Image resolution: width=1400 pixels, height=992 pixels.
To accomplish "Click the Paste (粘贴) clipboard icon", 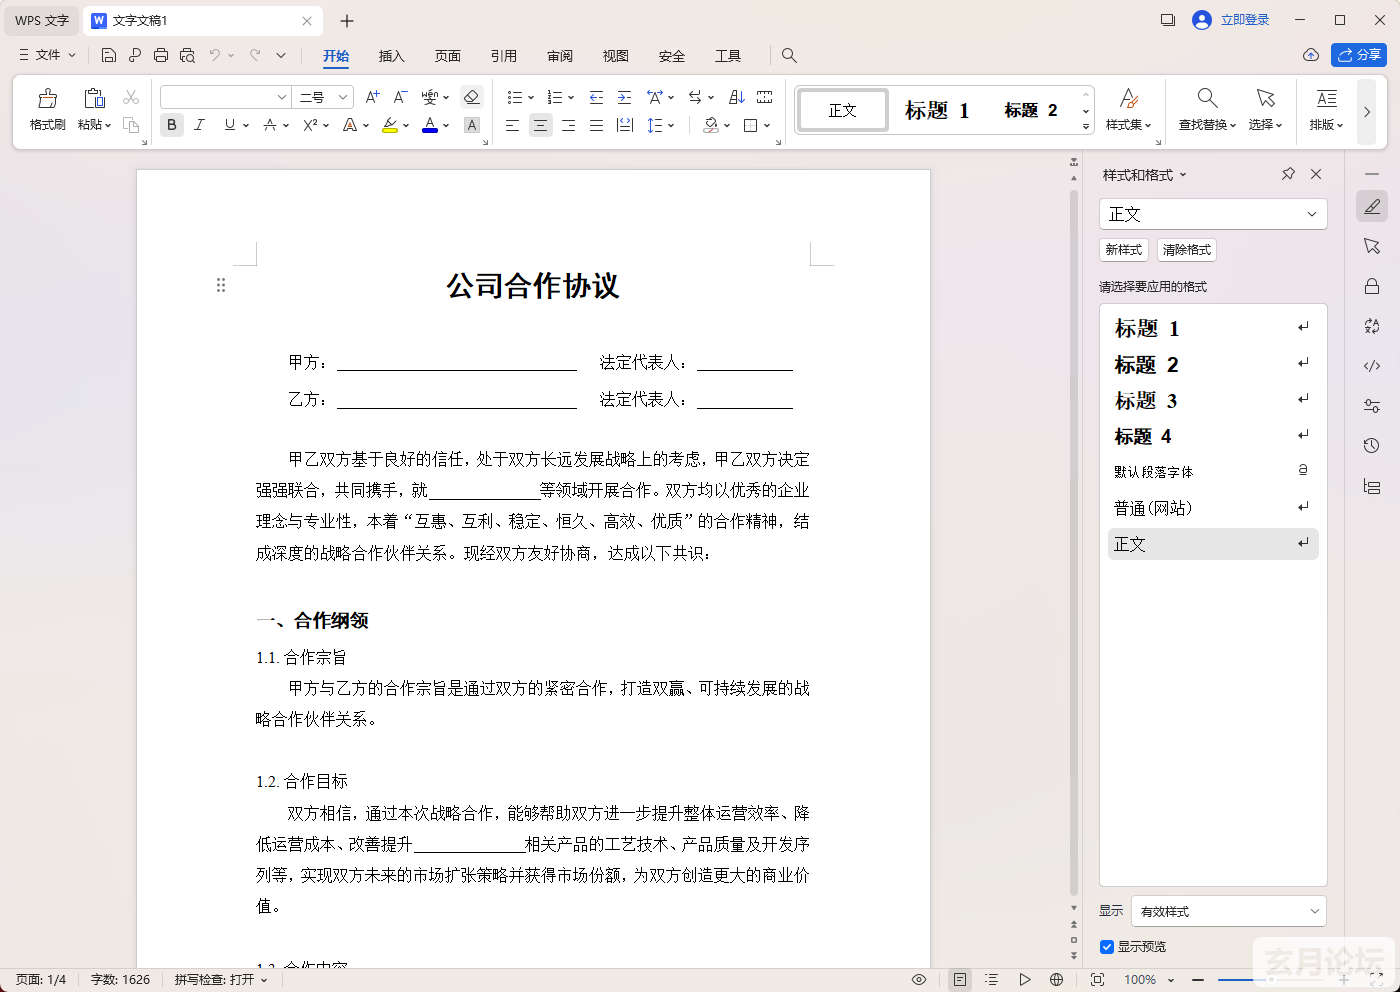I will (94, 98).
